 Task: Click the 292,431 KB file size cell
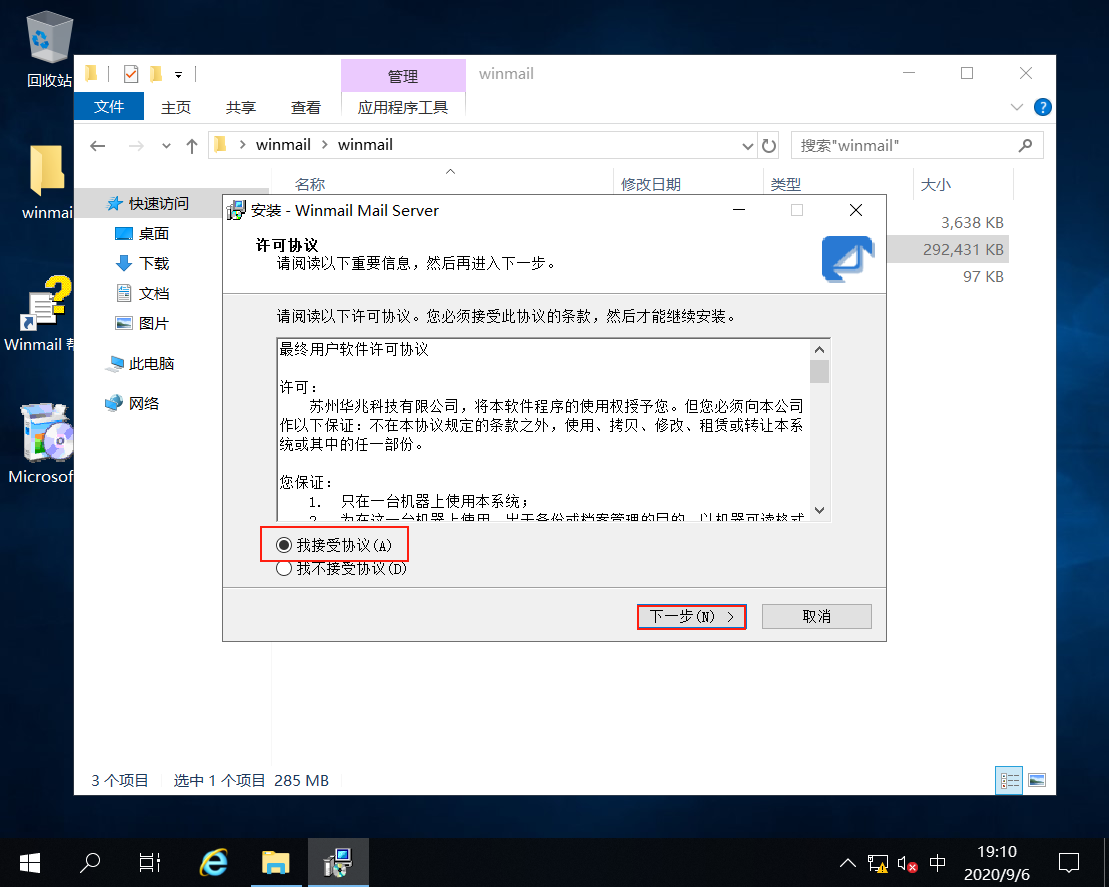click(963, 250)
